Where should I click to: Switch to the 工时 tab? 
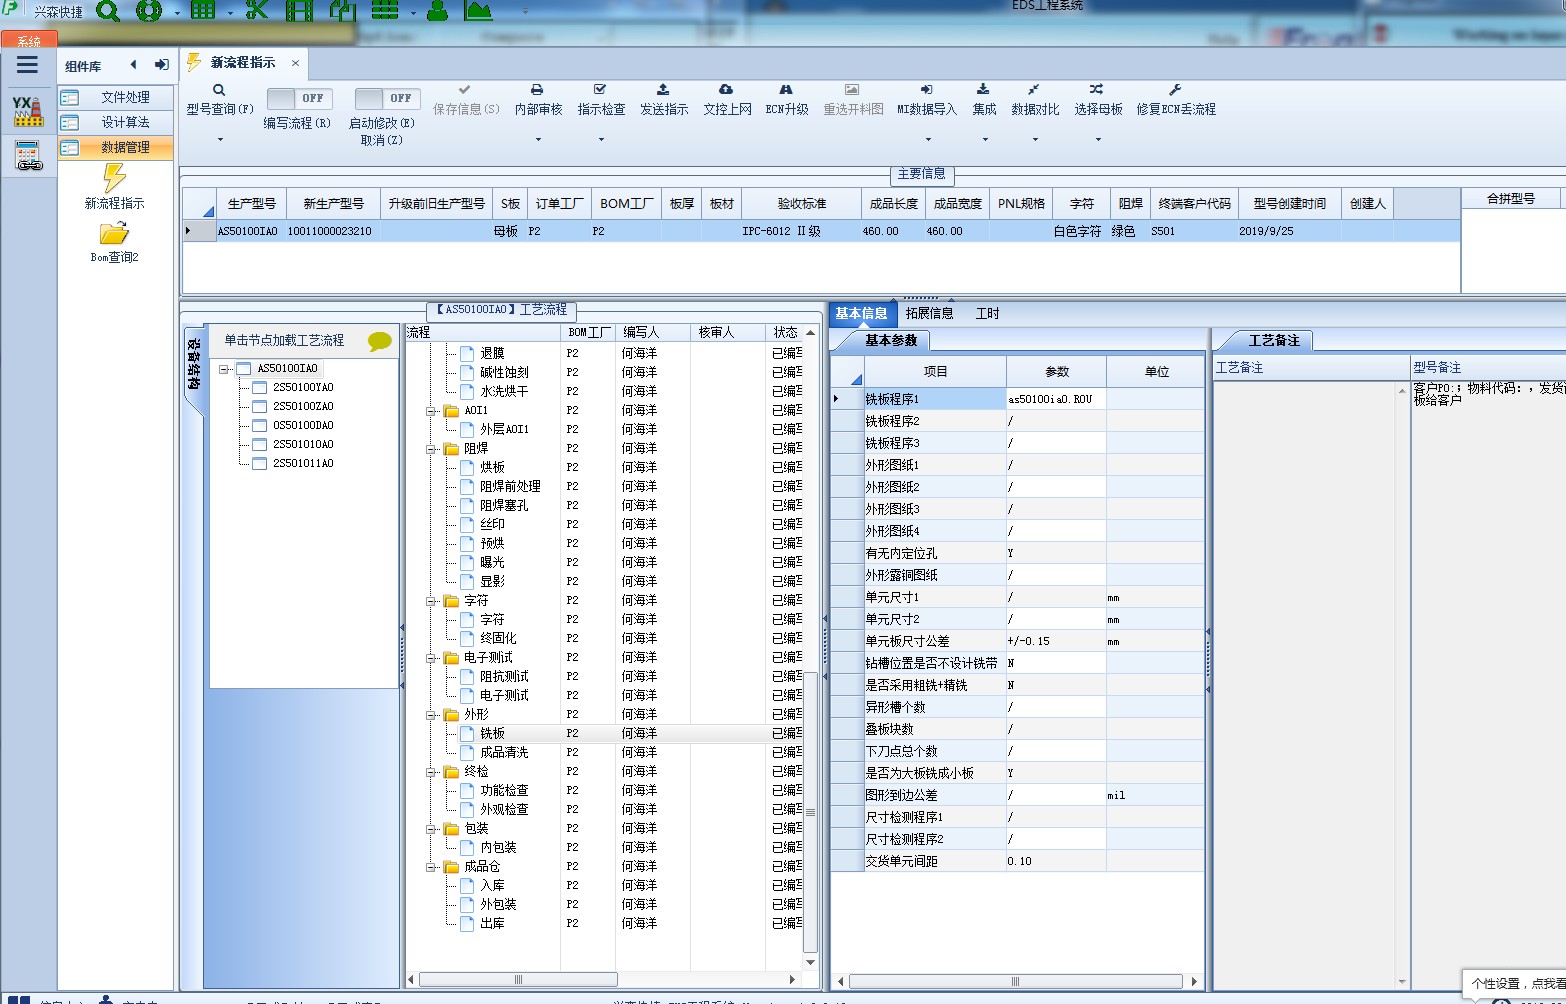(x=987, y=314)
